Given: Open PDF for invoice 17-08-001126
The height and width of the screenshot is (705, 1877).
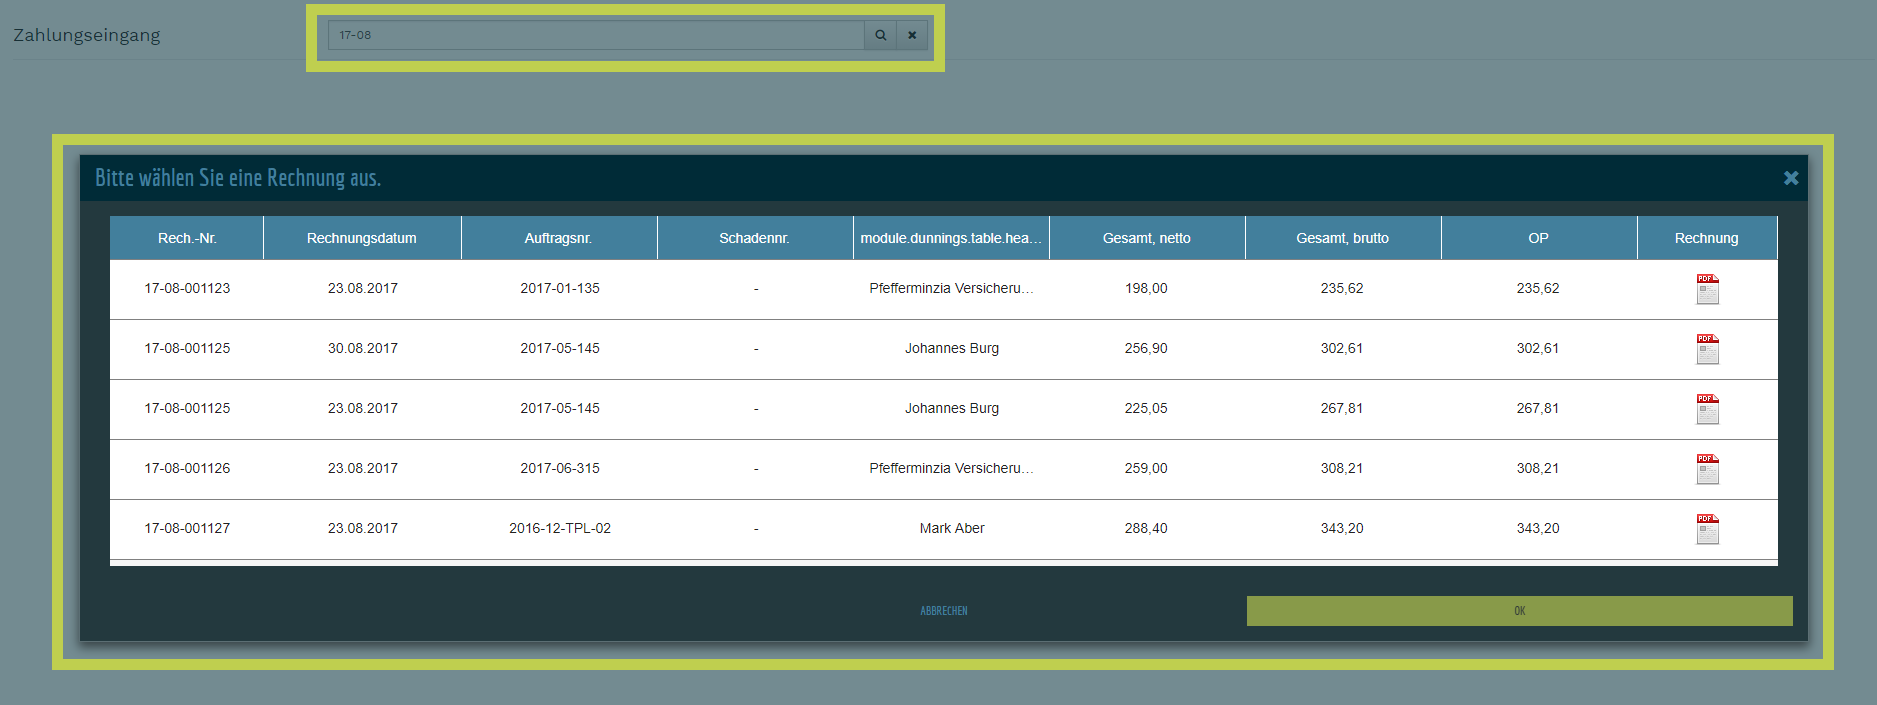Looking at the screenshot, I should [x=1707, y=469].
